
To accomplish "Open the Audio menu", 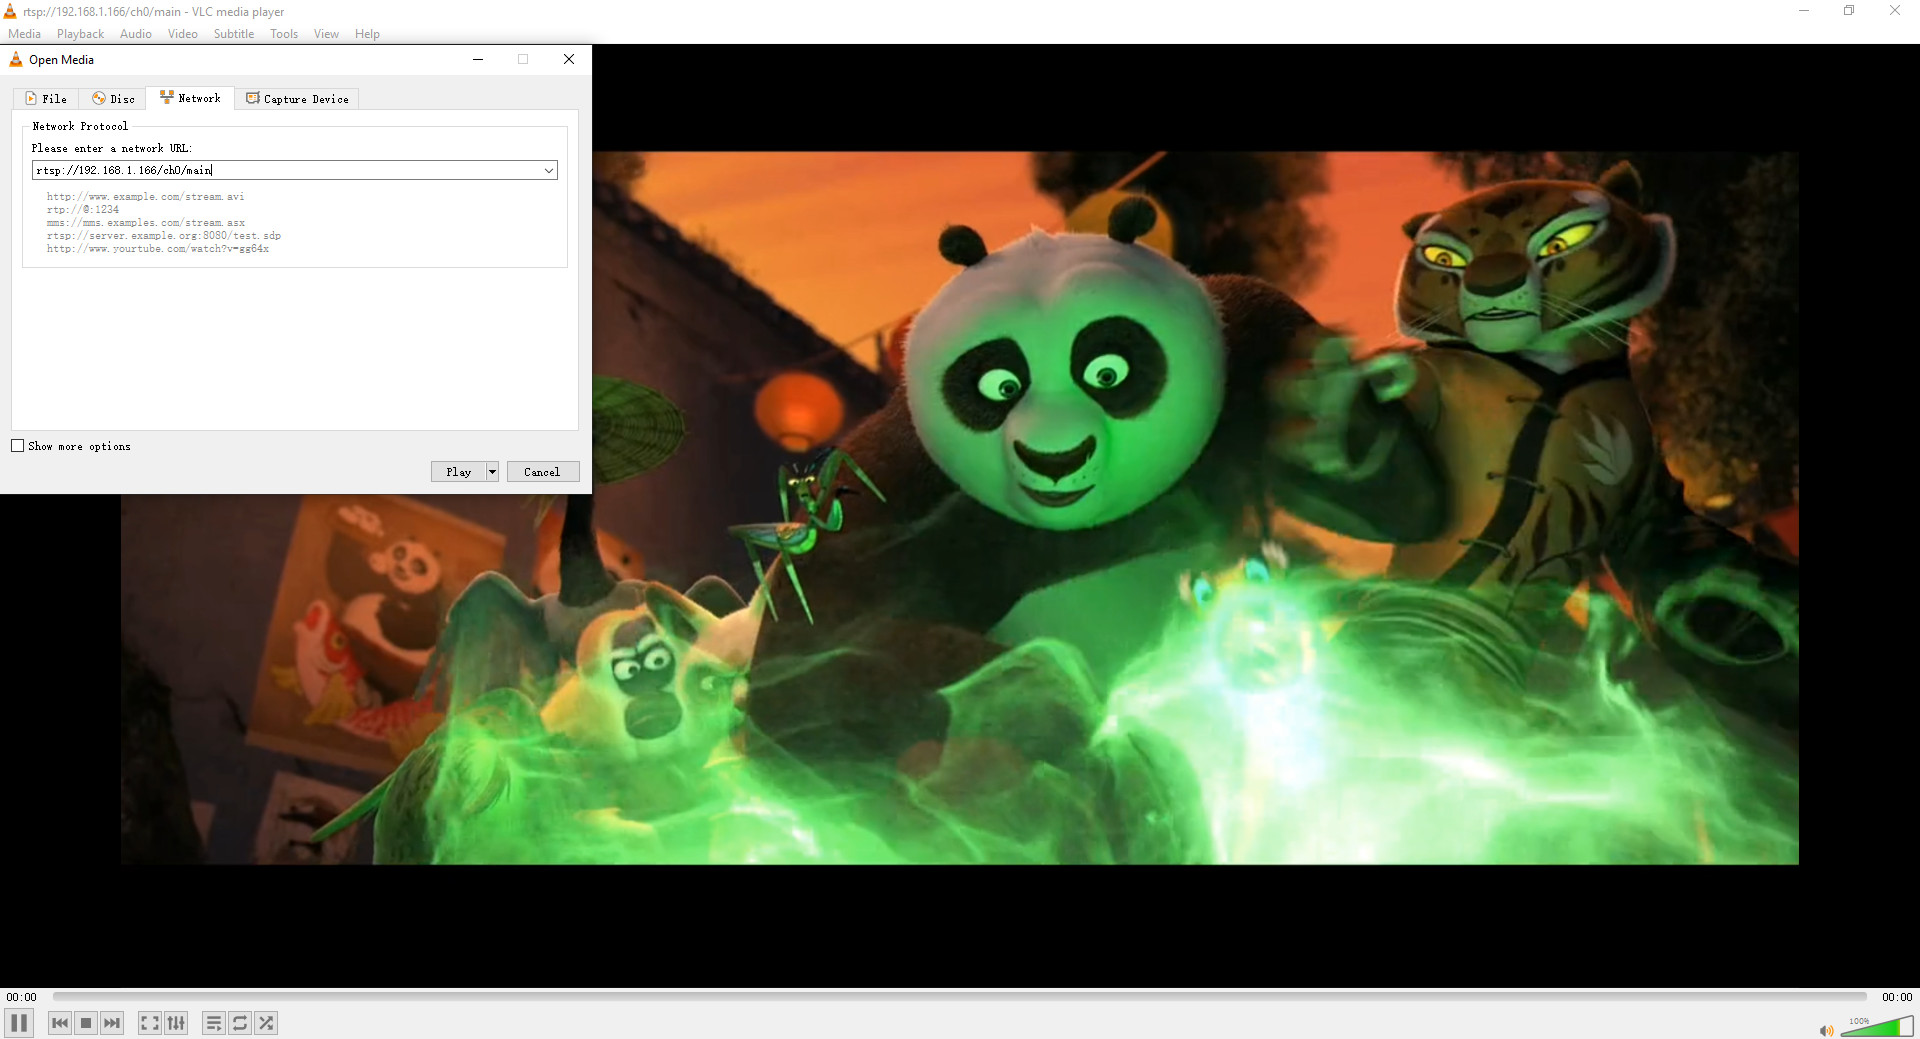I will tap(136, 34).
